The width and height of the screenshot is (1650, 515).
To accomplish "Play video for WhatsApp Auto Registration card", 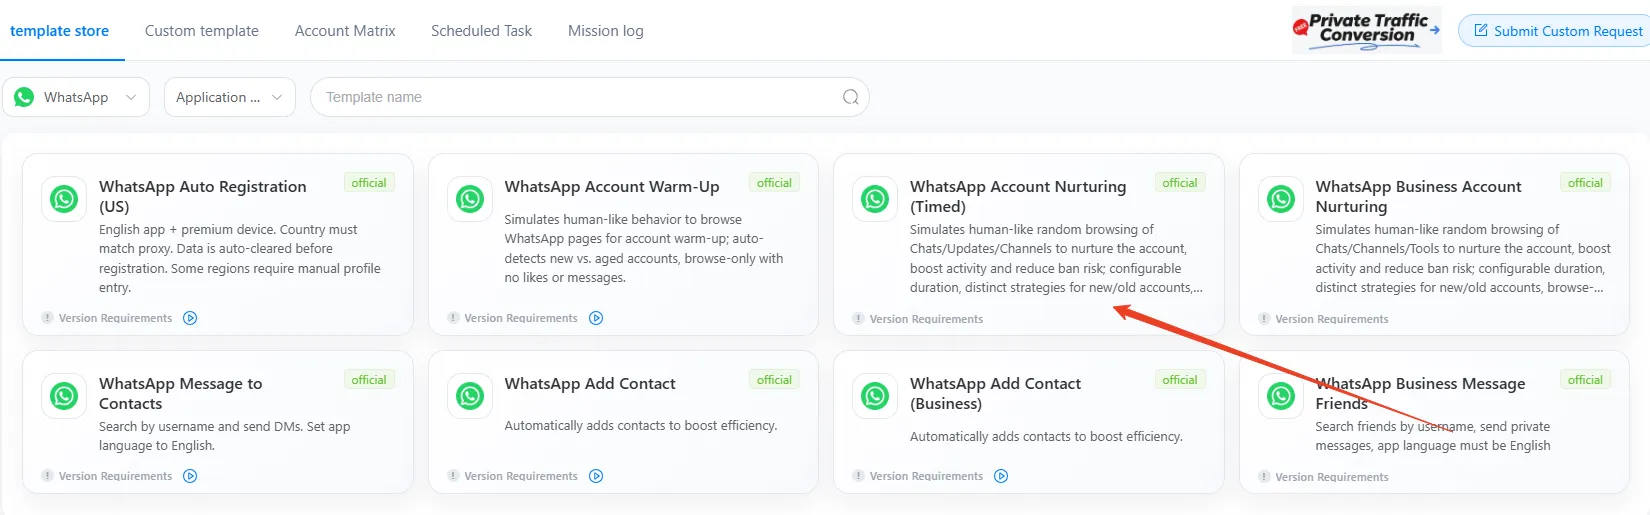I will tap(190, 318).
